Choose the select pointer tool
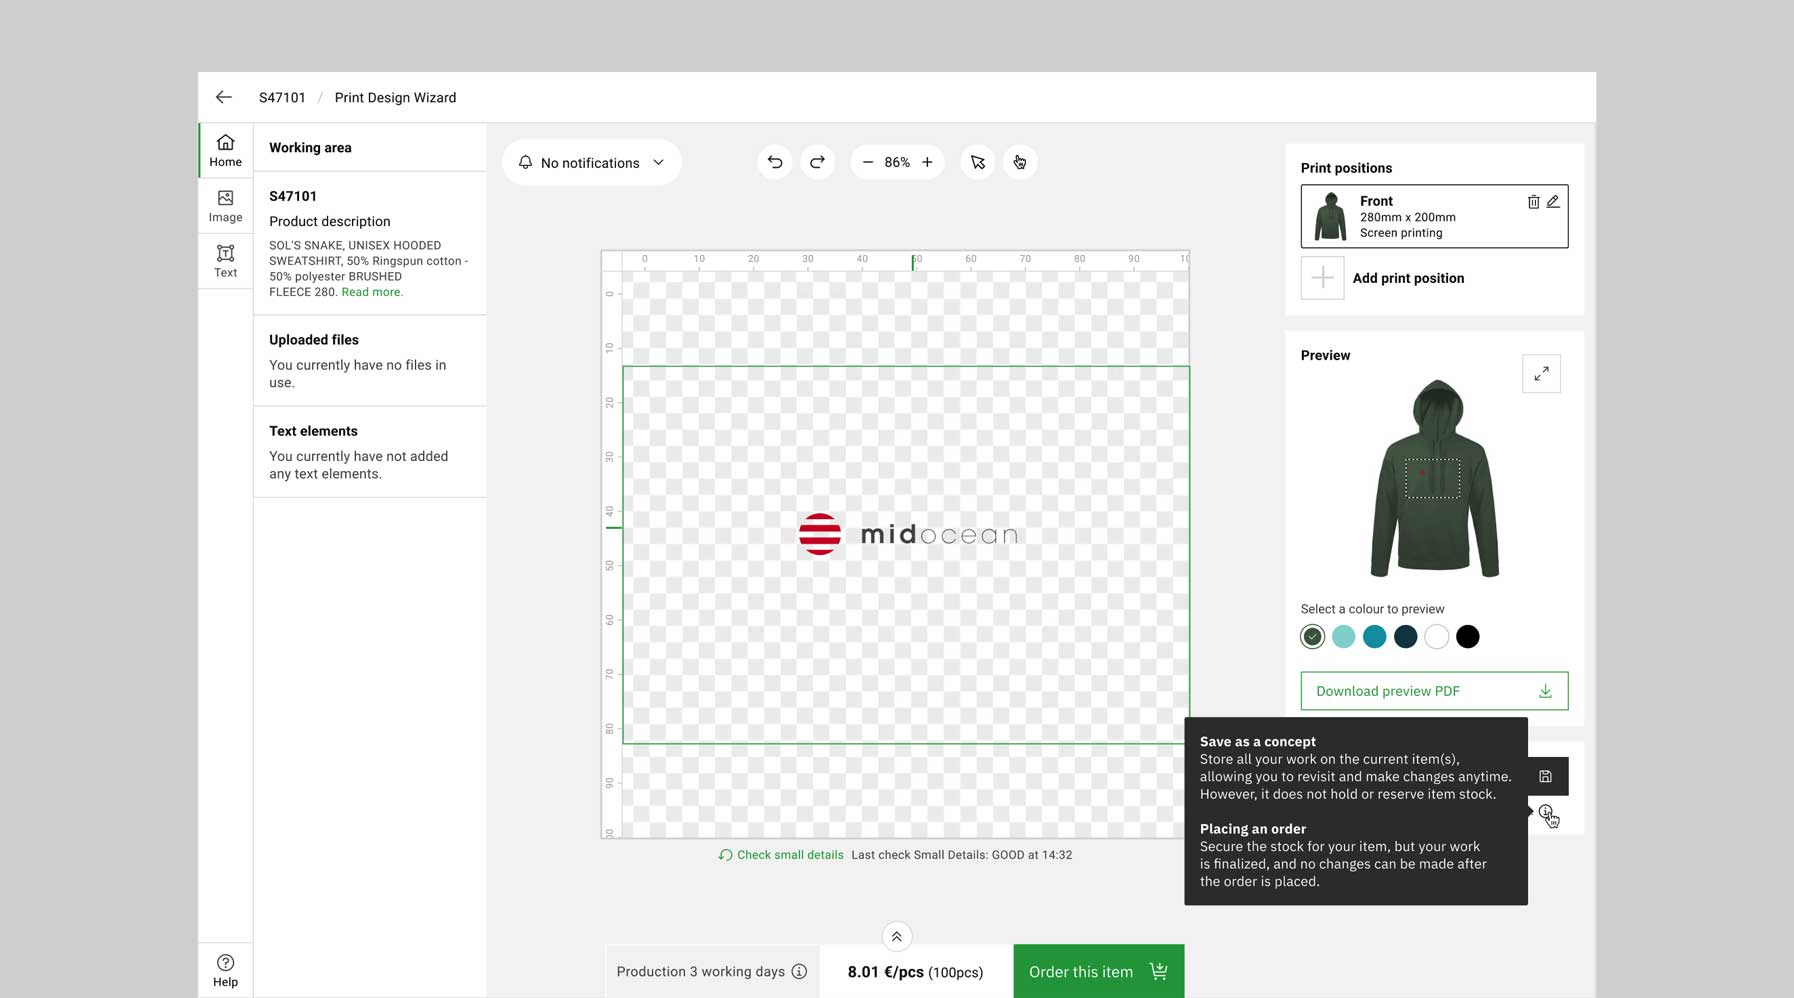The height and width of the screenshot is (998, 1794). point(978,162)
